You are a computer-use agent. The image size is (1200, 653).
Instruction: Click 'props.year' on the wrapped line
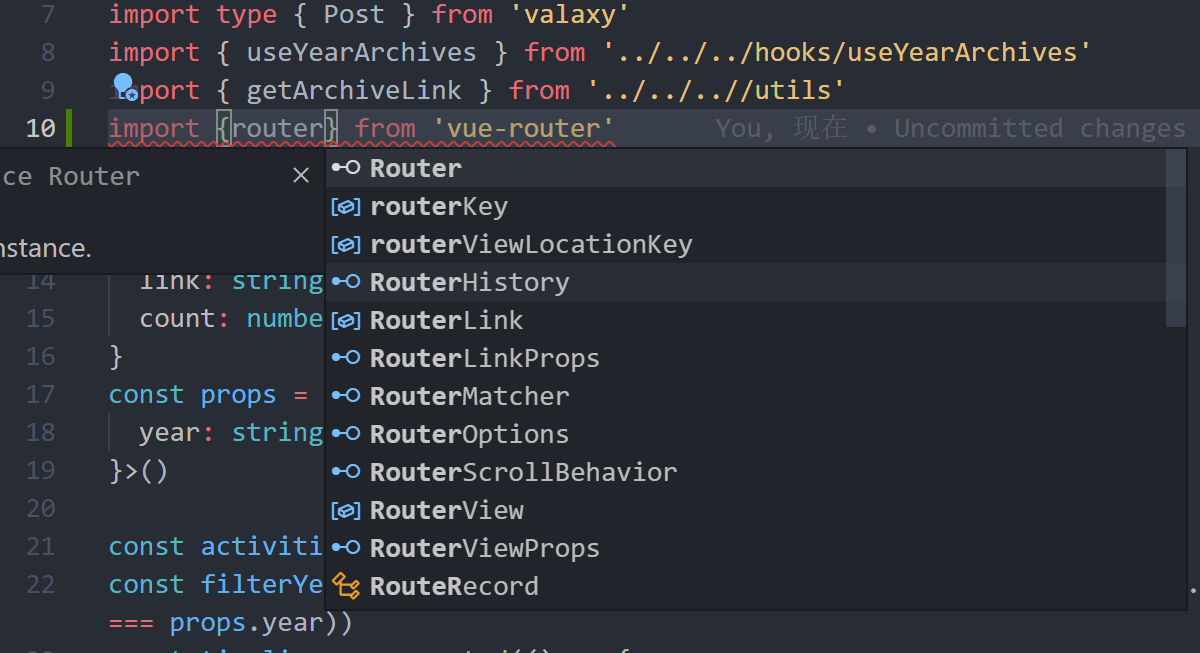[246, 623]
